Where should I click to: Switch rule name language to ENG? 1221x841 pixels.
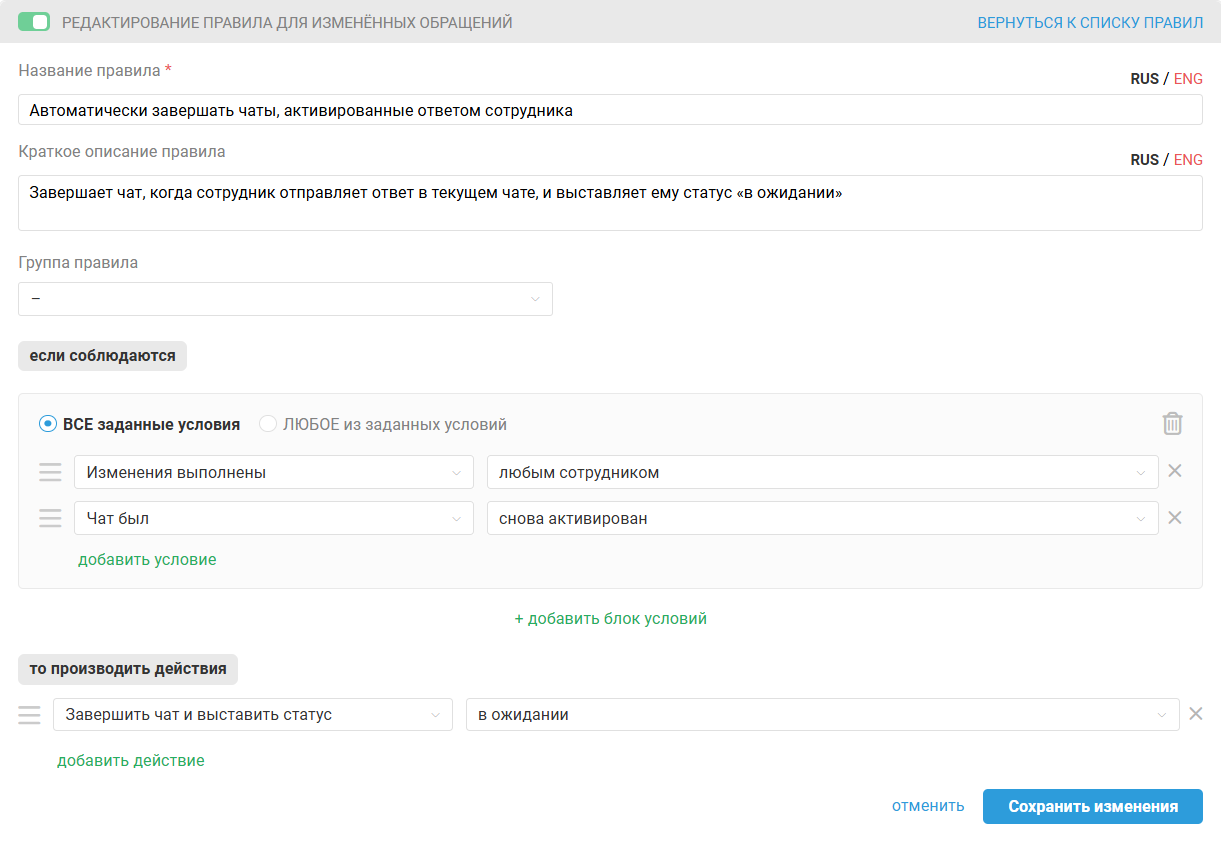pyautogui.click(x=1188, y=79)
